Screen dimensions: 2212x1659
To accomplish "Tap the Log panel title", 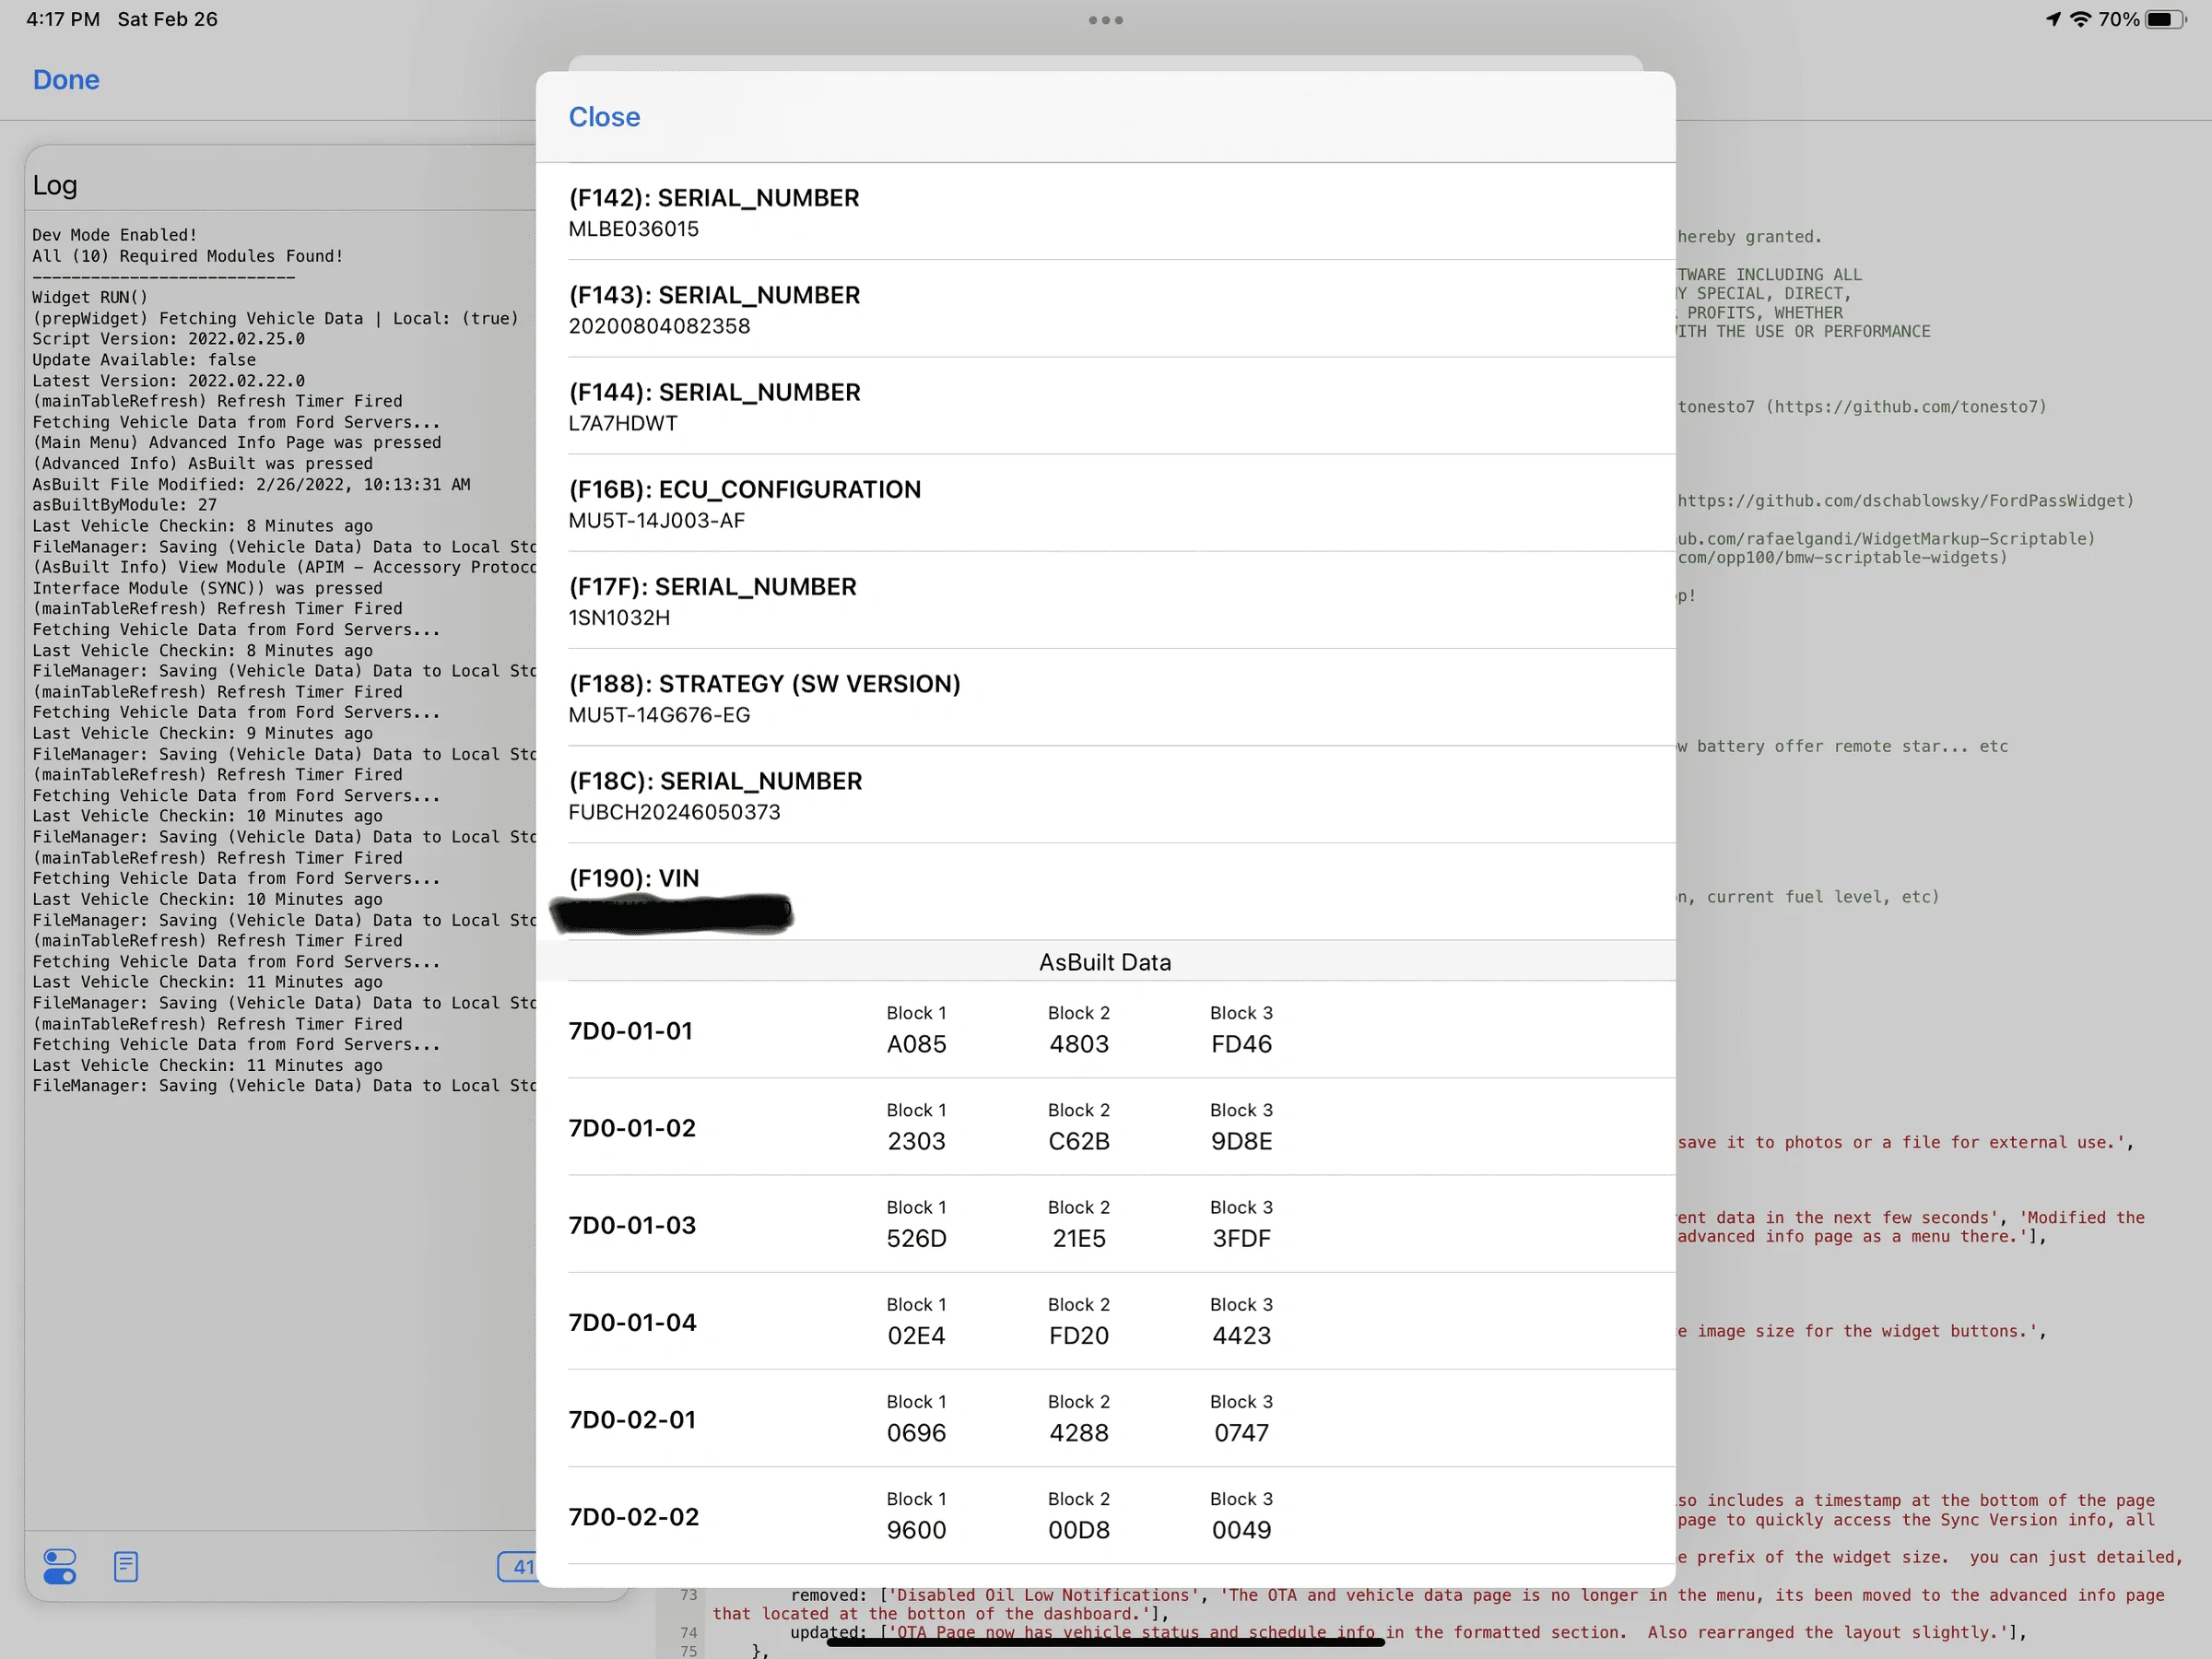I will (x=55, y=185).
